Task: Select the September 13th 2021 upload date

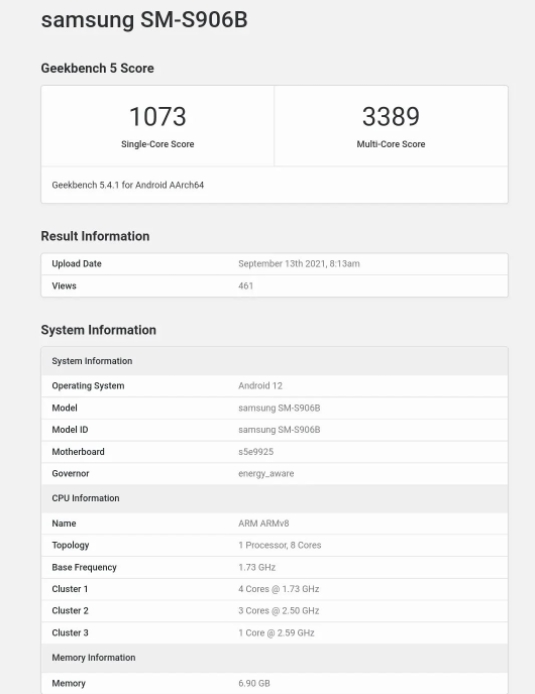Action: coord(299,264)
